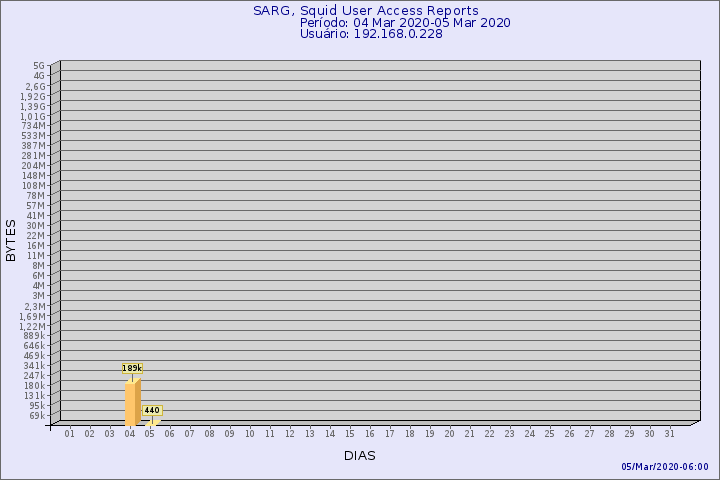Image resolution: width=720 pixels, height=480 pixels.
Task: Click the 247k y-axis tick label
Action: [x=35, y=376]
